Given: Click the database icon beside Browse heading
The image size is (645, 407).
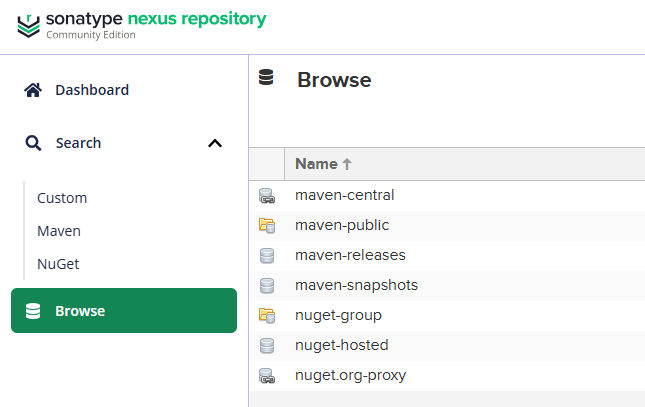Looking at the screenshot, I should tap(266, 77).
